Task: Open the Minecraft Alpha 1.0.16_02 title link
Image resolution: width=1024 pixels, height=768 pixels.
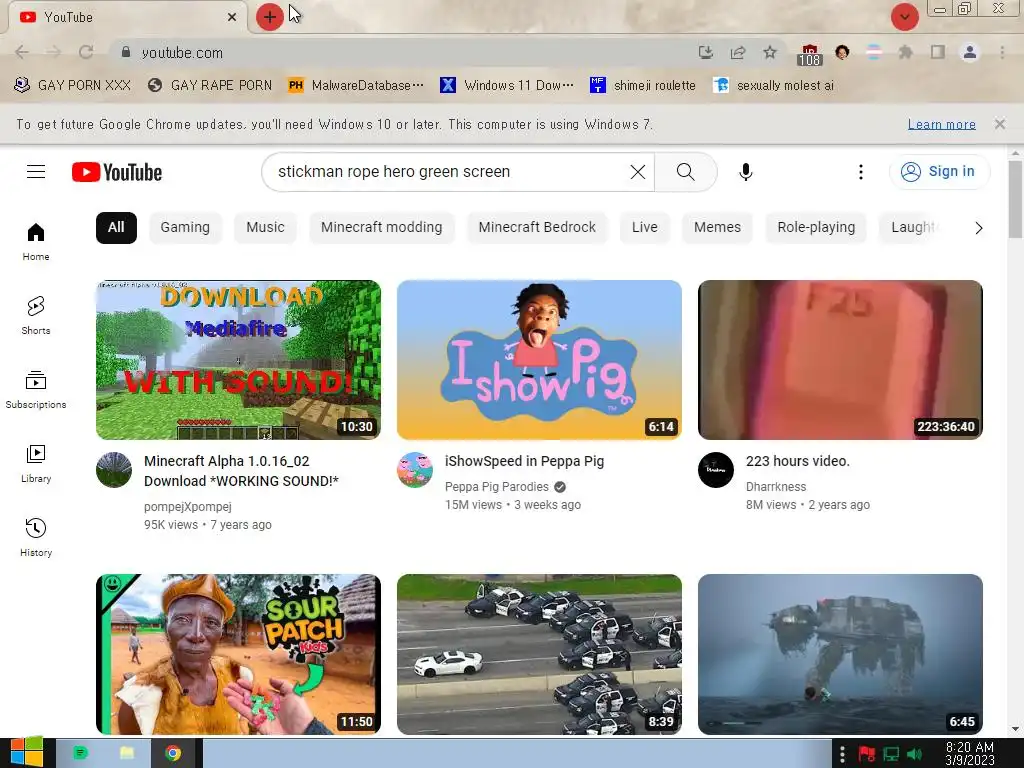Action: [x=242, y=471]
